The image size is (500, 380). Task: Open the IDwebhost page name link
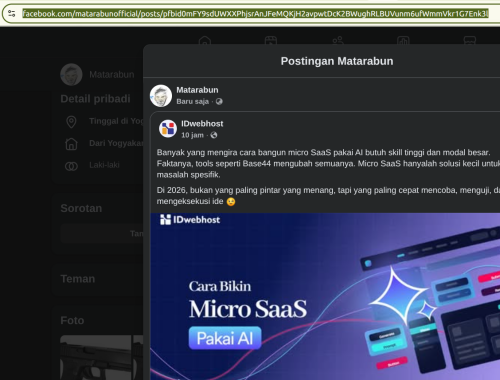coord(202,124)
